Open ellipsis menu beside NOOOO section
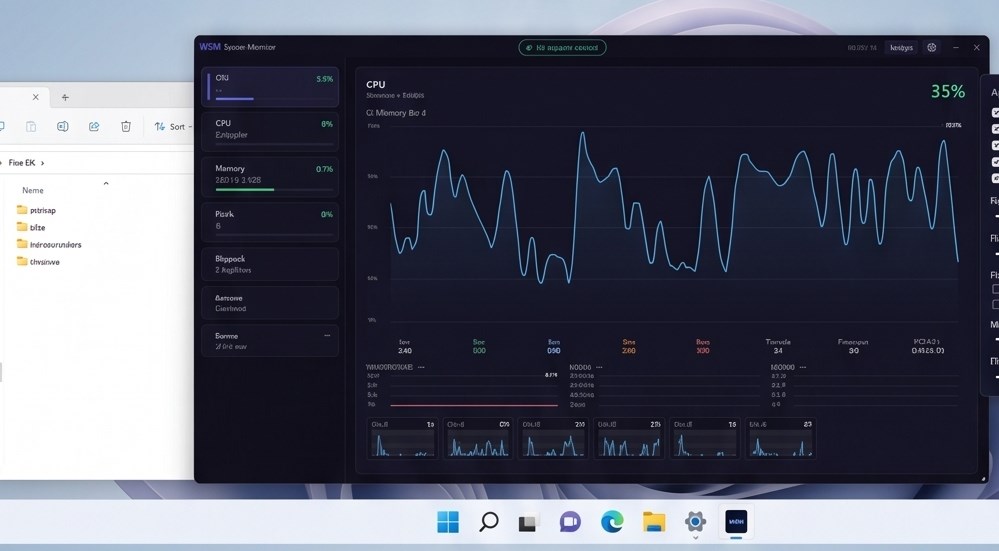The width and height of the screenshot is (999, 551). 599,367
